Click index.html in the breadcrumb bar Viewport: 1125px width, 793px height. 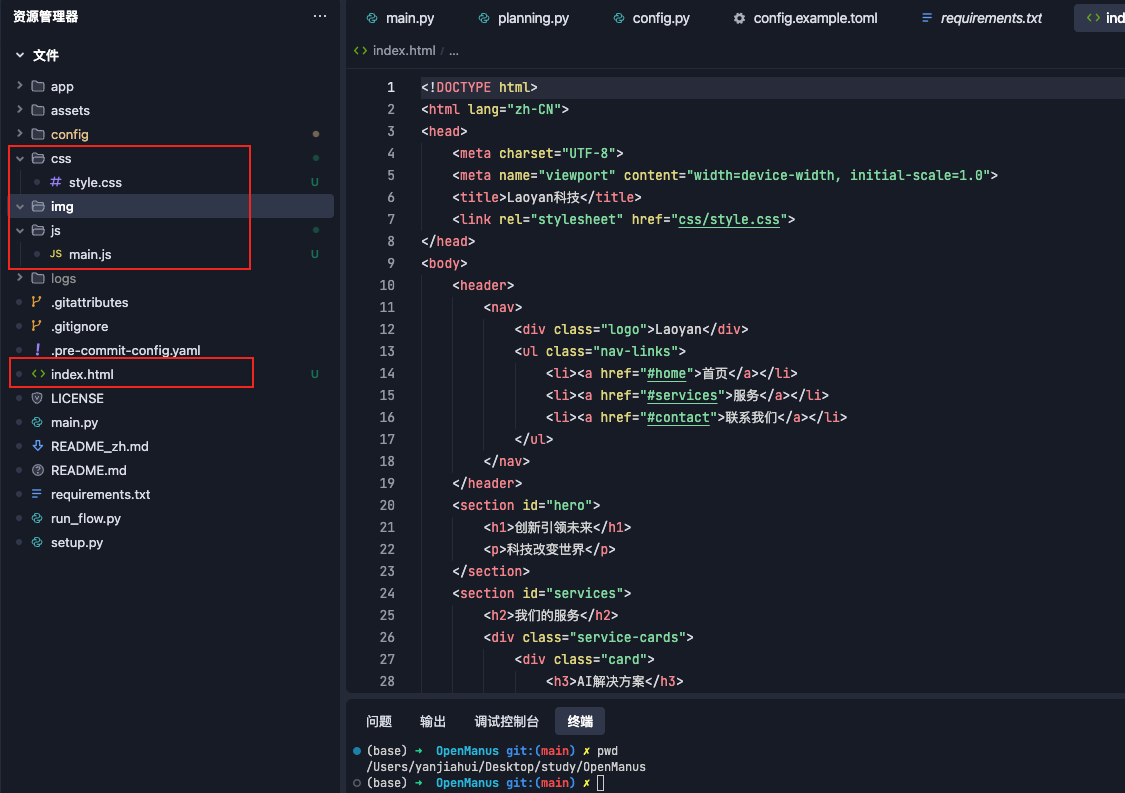point(403,50)
